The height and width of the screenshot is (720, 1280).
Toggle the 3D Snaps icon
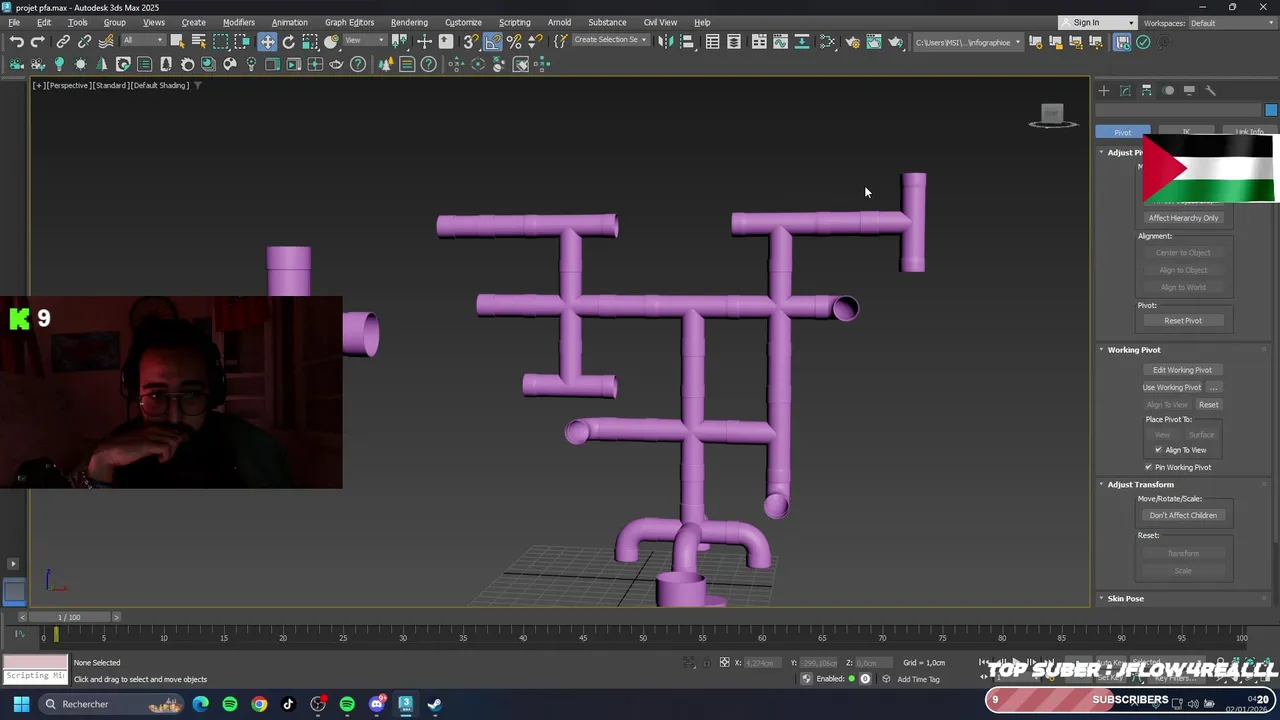(x=470, y=42)
